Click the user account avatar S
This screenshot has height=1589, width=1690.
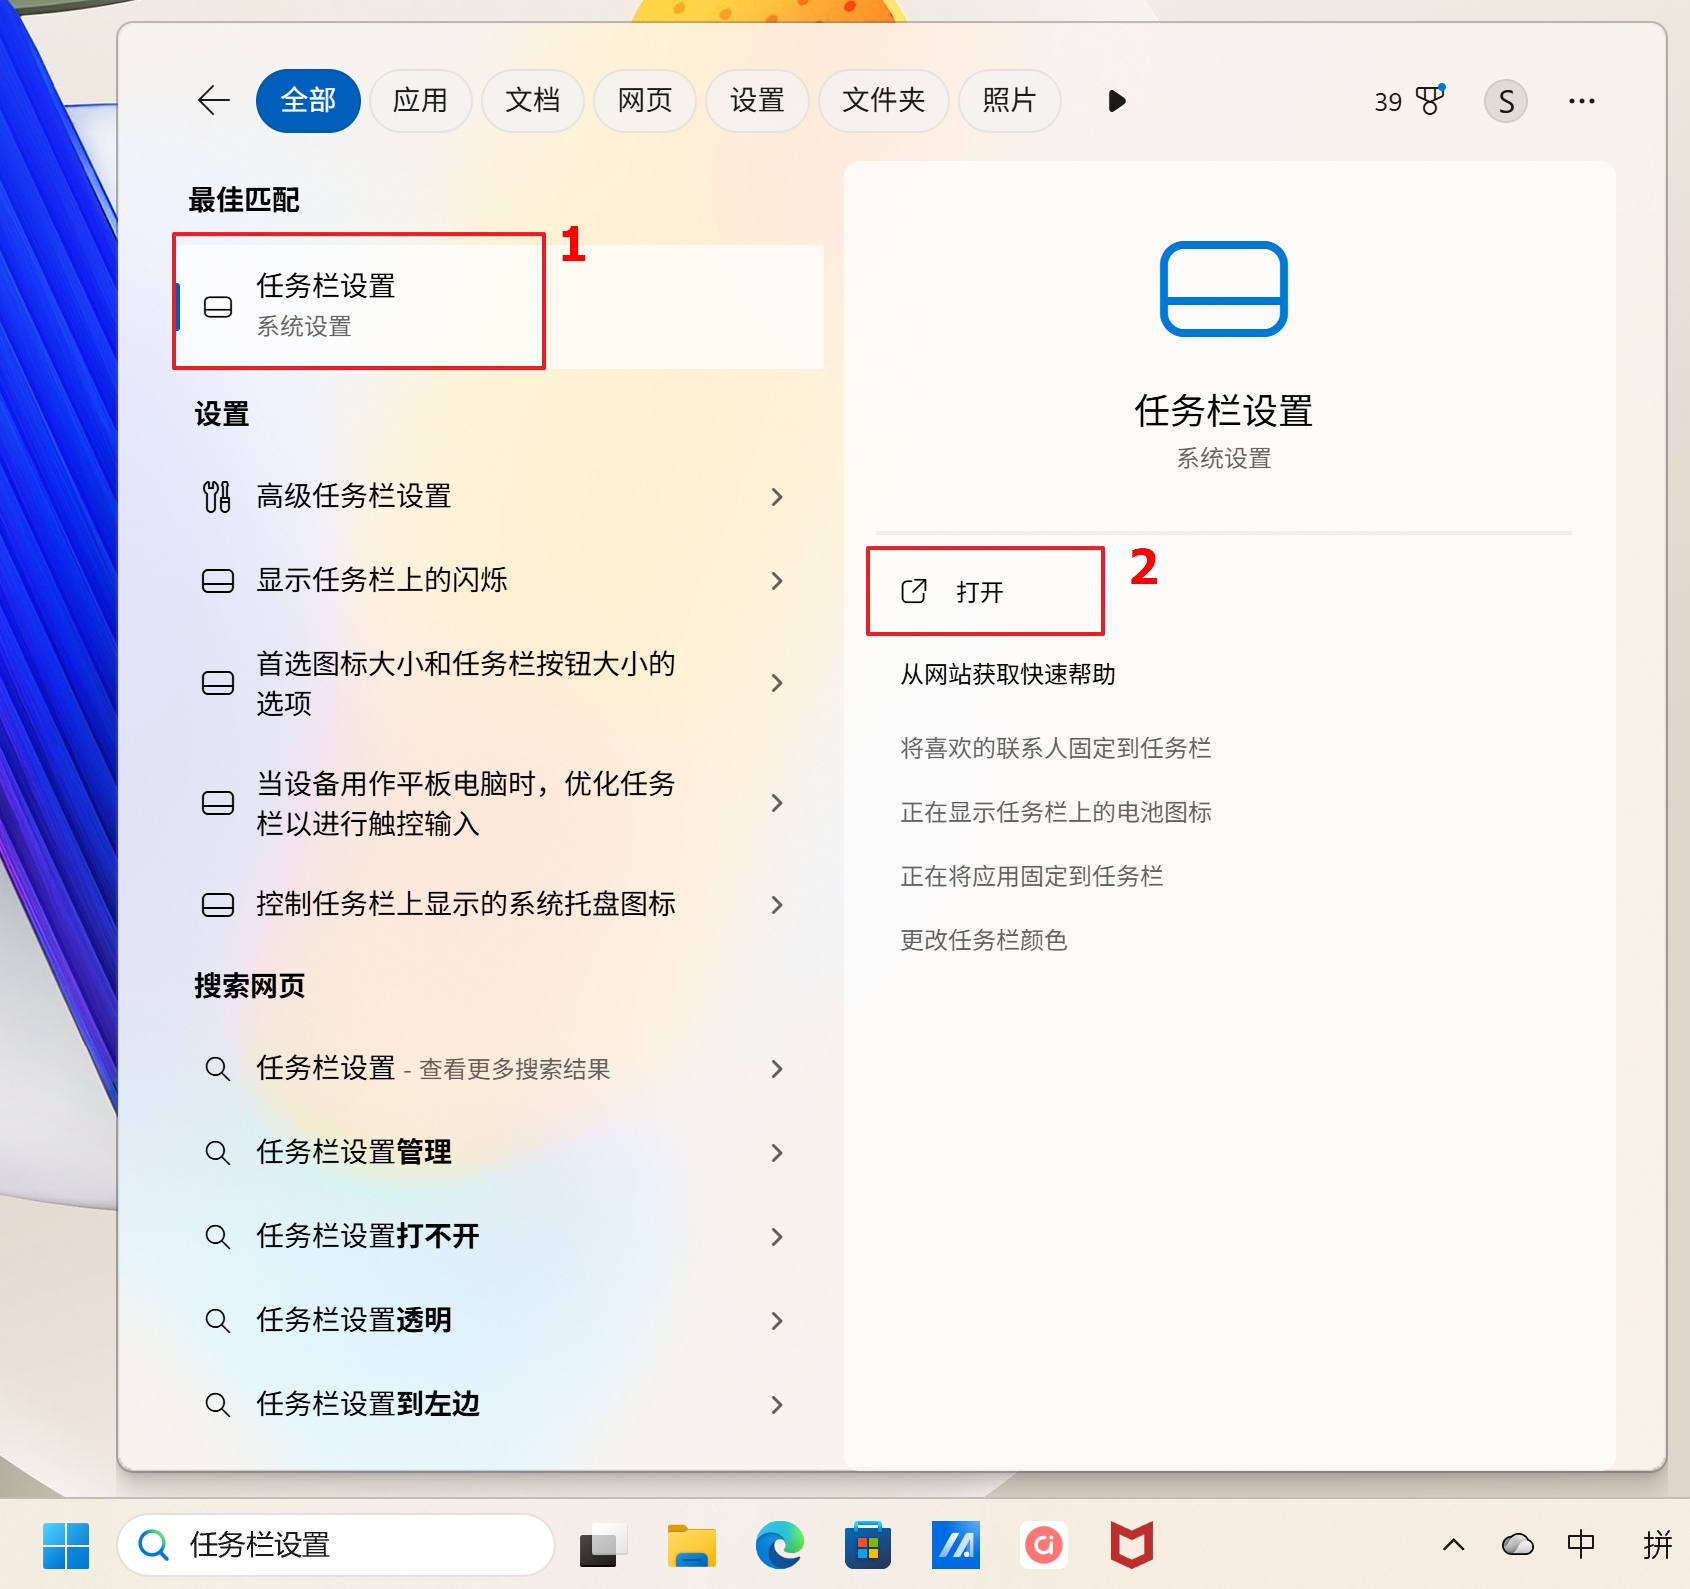1505,101
